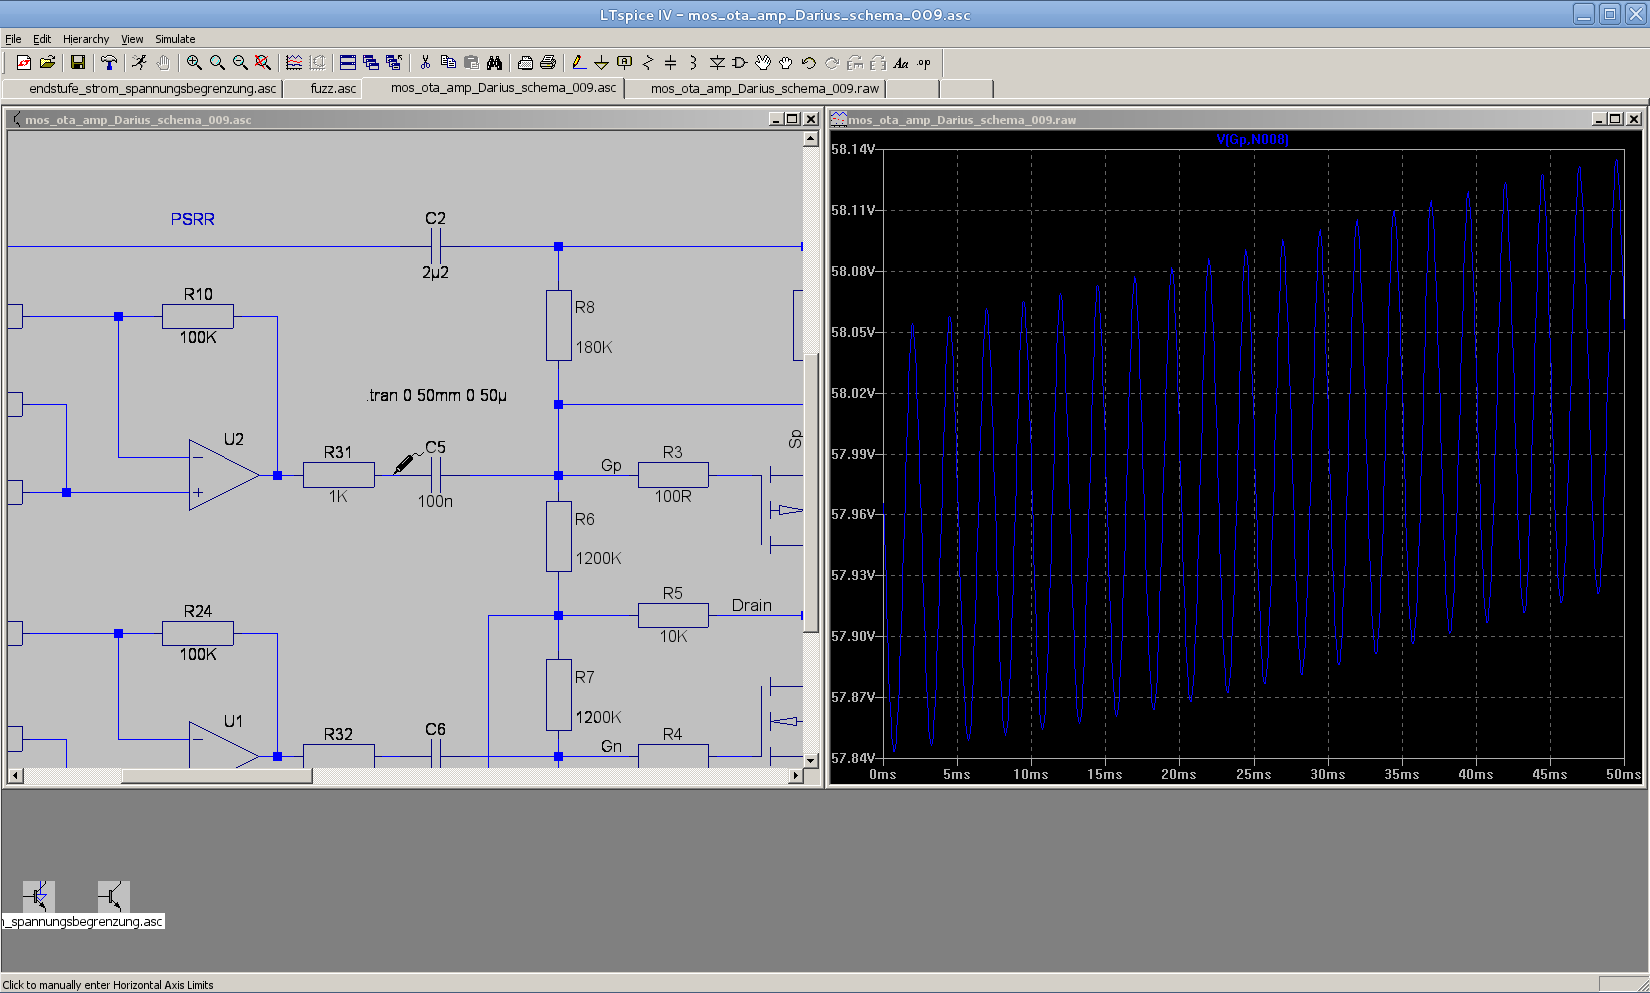1650x993 pixels.
Task: Click the New Schematic toolbar icon
Action: pos(24,62)
